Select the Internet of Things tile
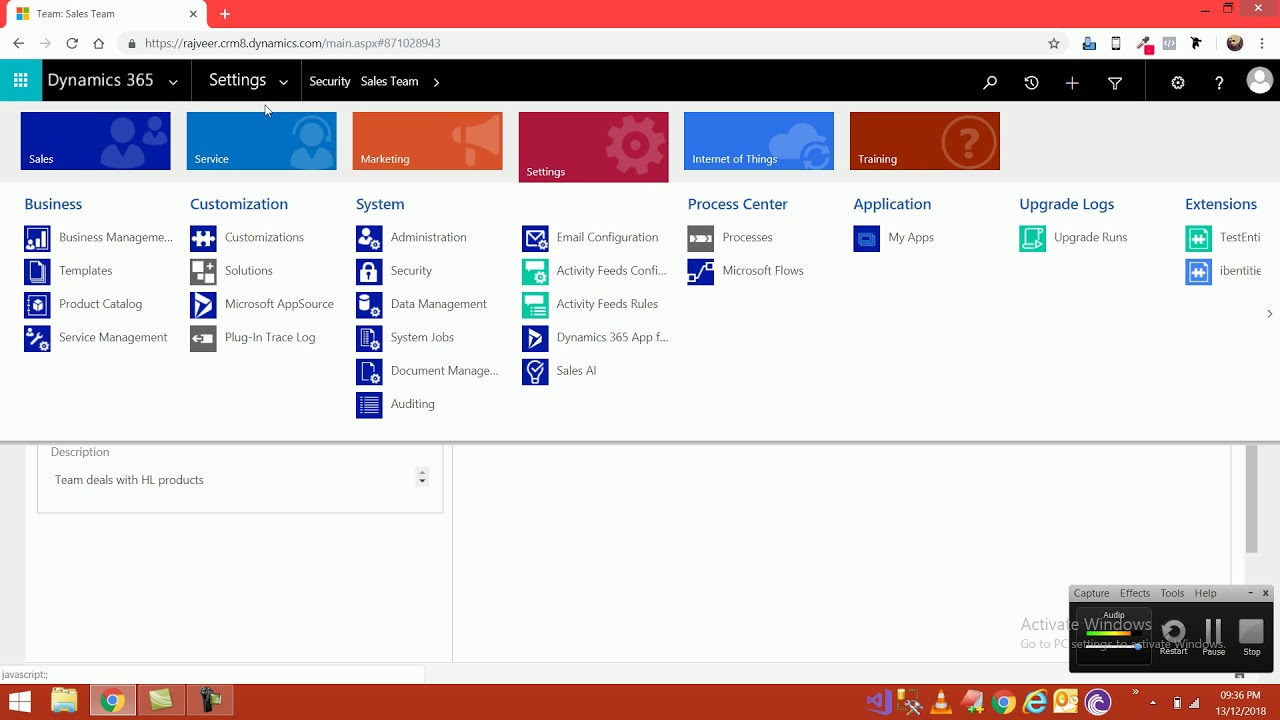The height and width of the screenshot is (720, 1280). click(759, 141)
